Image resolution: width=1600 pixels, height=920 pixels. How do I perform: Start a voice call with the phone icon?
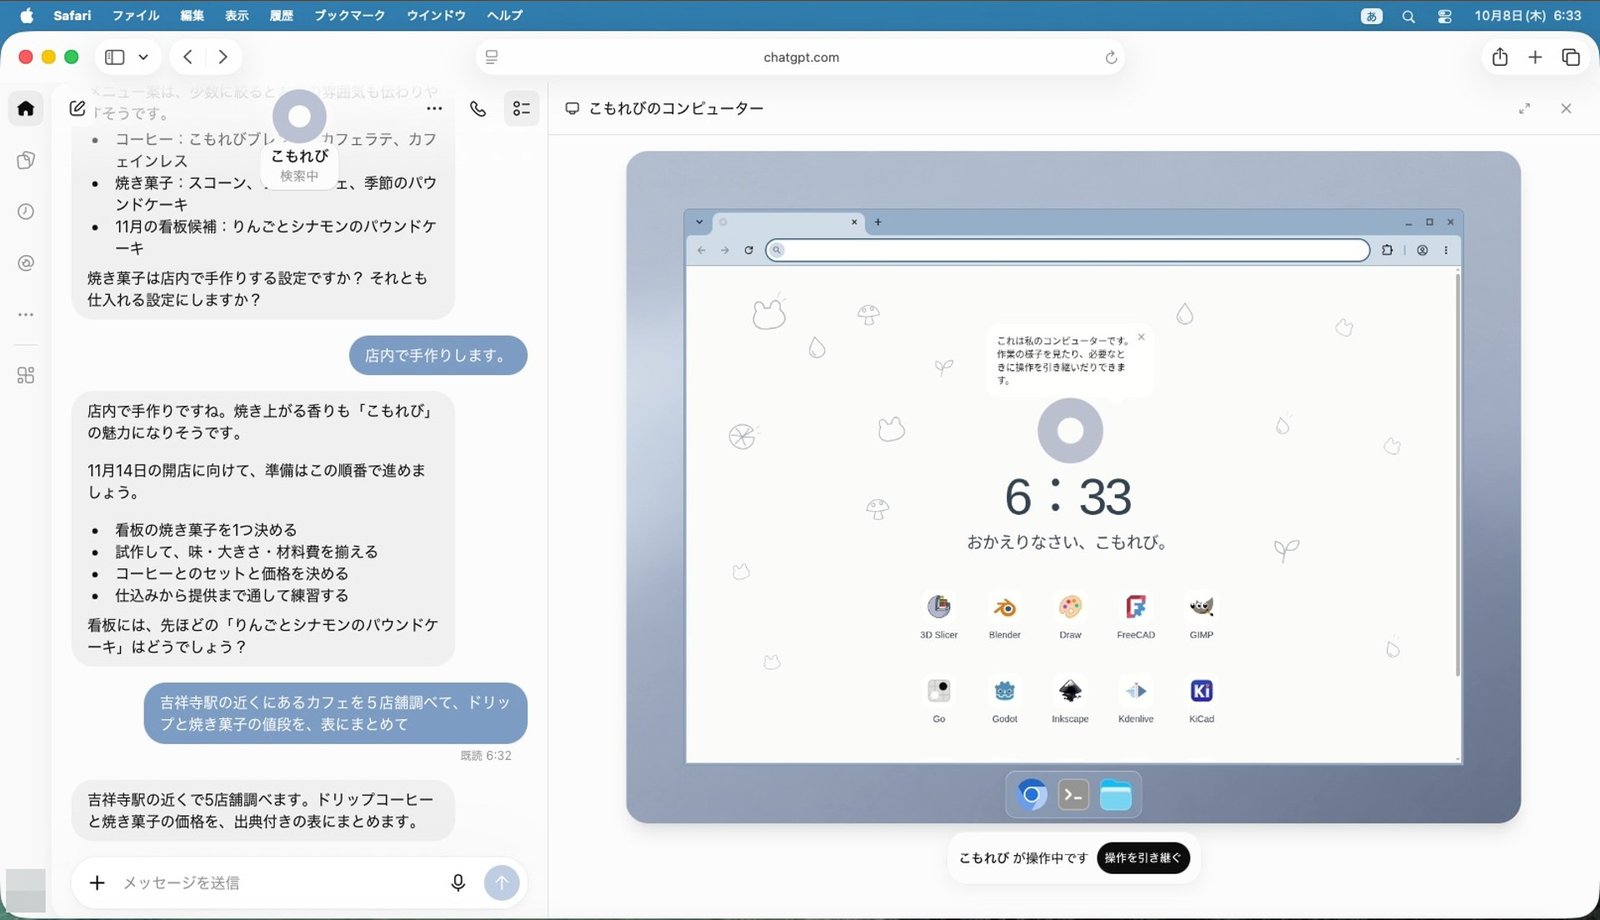(478, 108)
